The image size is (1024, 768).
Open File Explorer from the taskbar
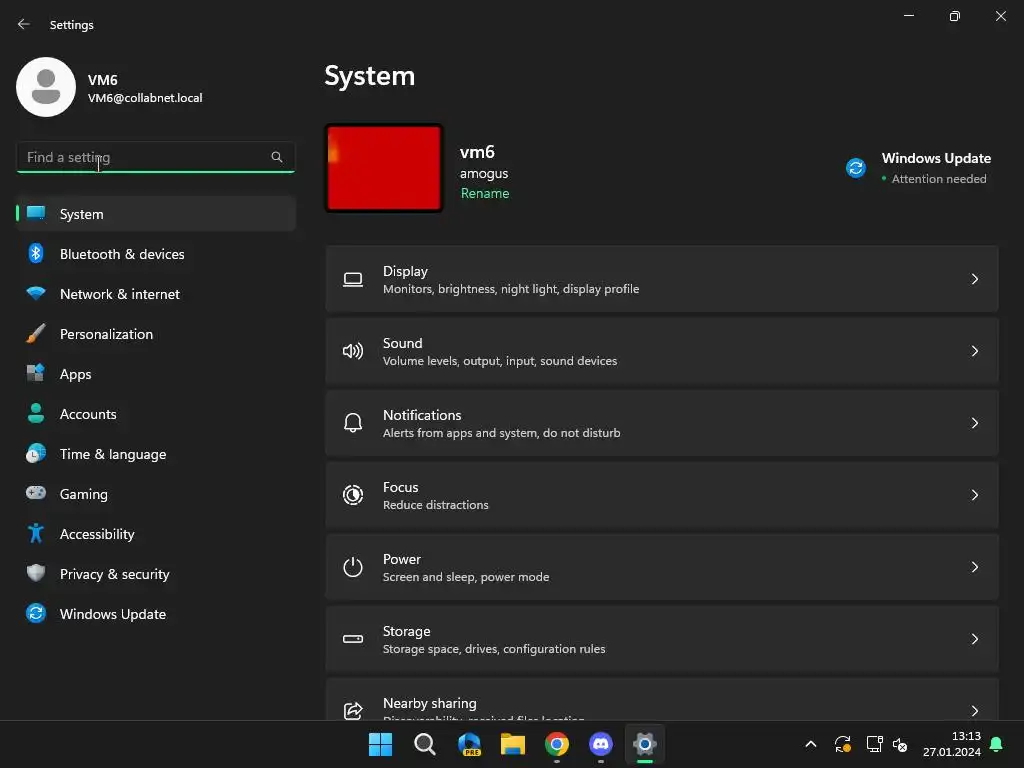click(x=513, y=744)
